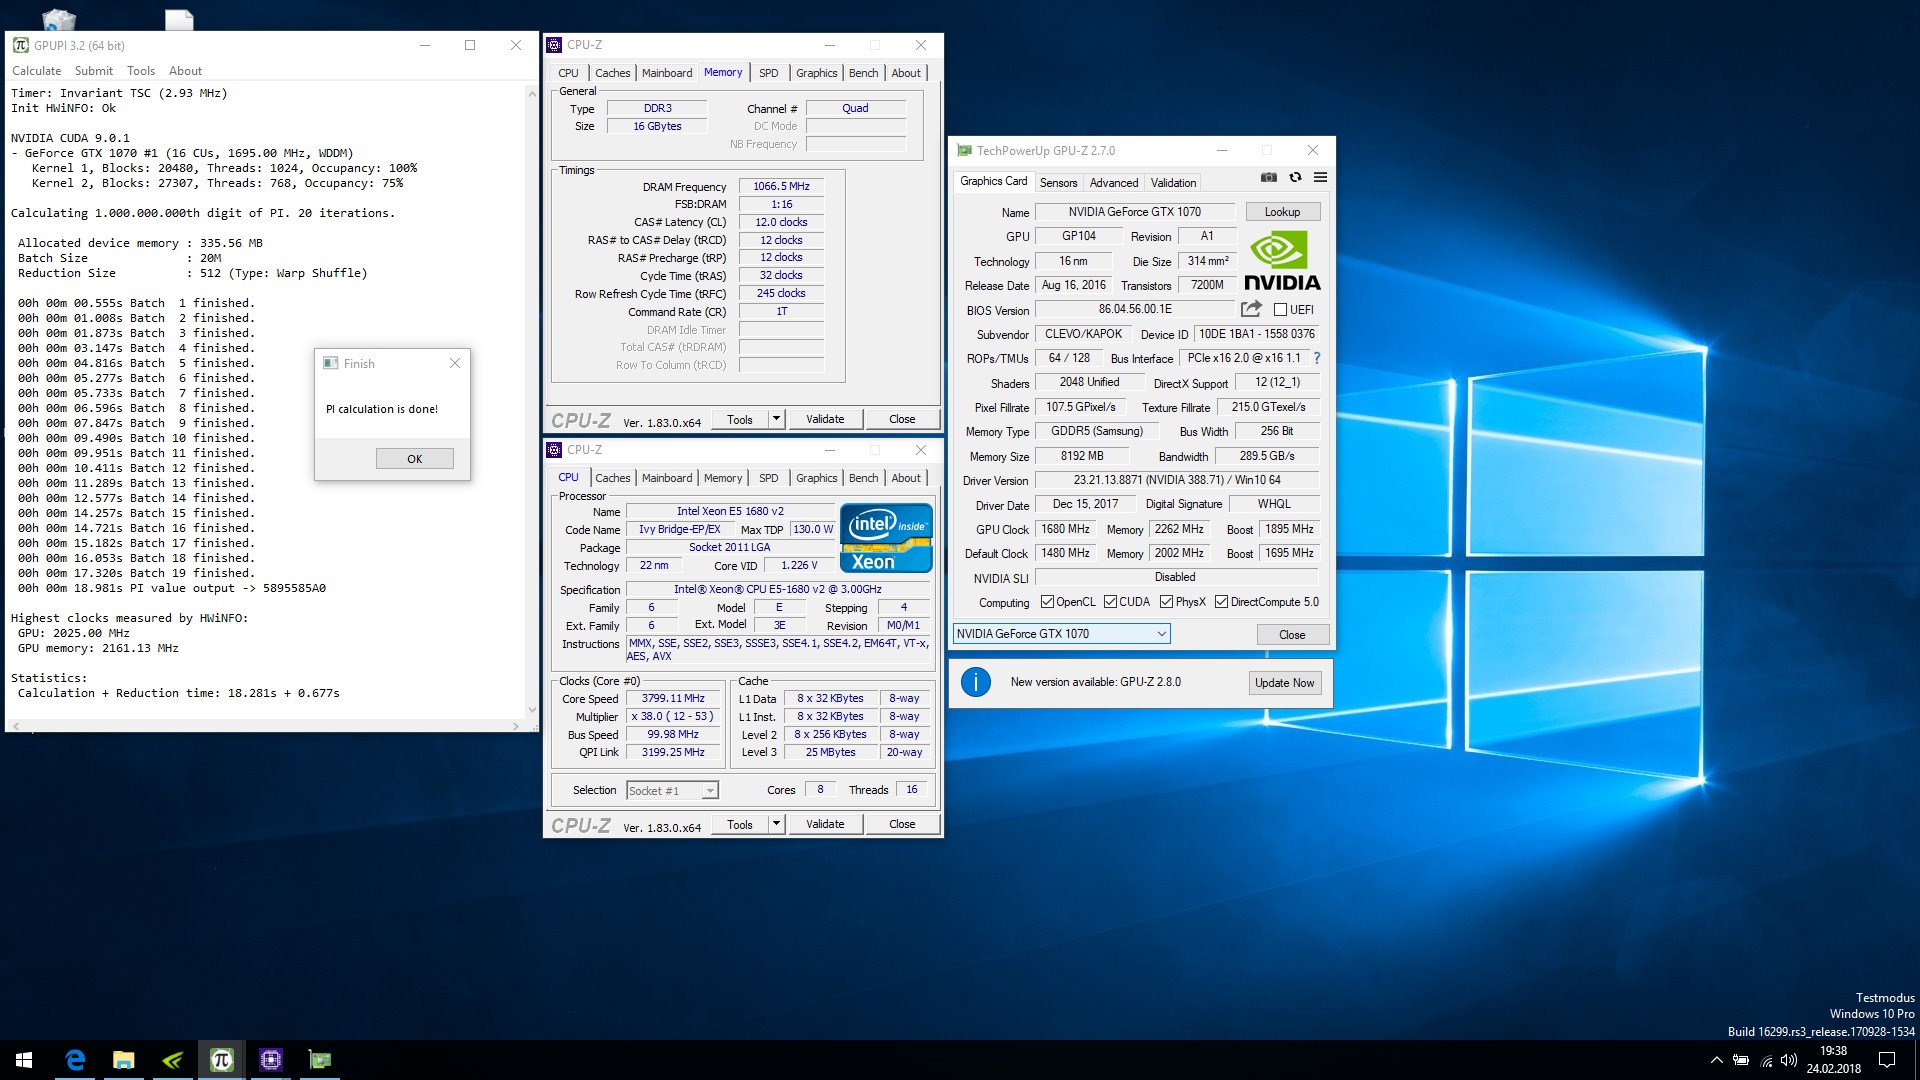Click Validate in the upper CPU-Z window
This screenshot has height=1080, width=1920.
[x=825, y=419]
